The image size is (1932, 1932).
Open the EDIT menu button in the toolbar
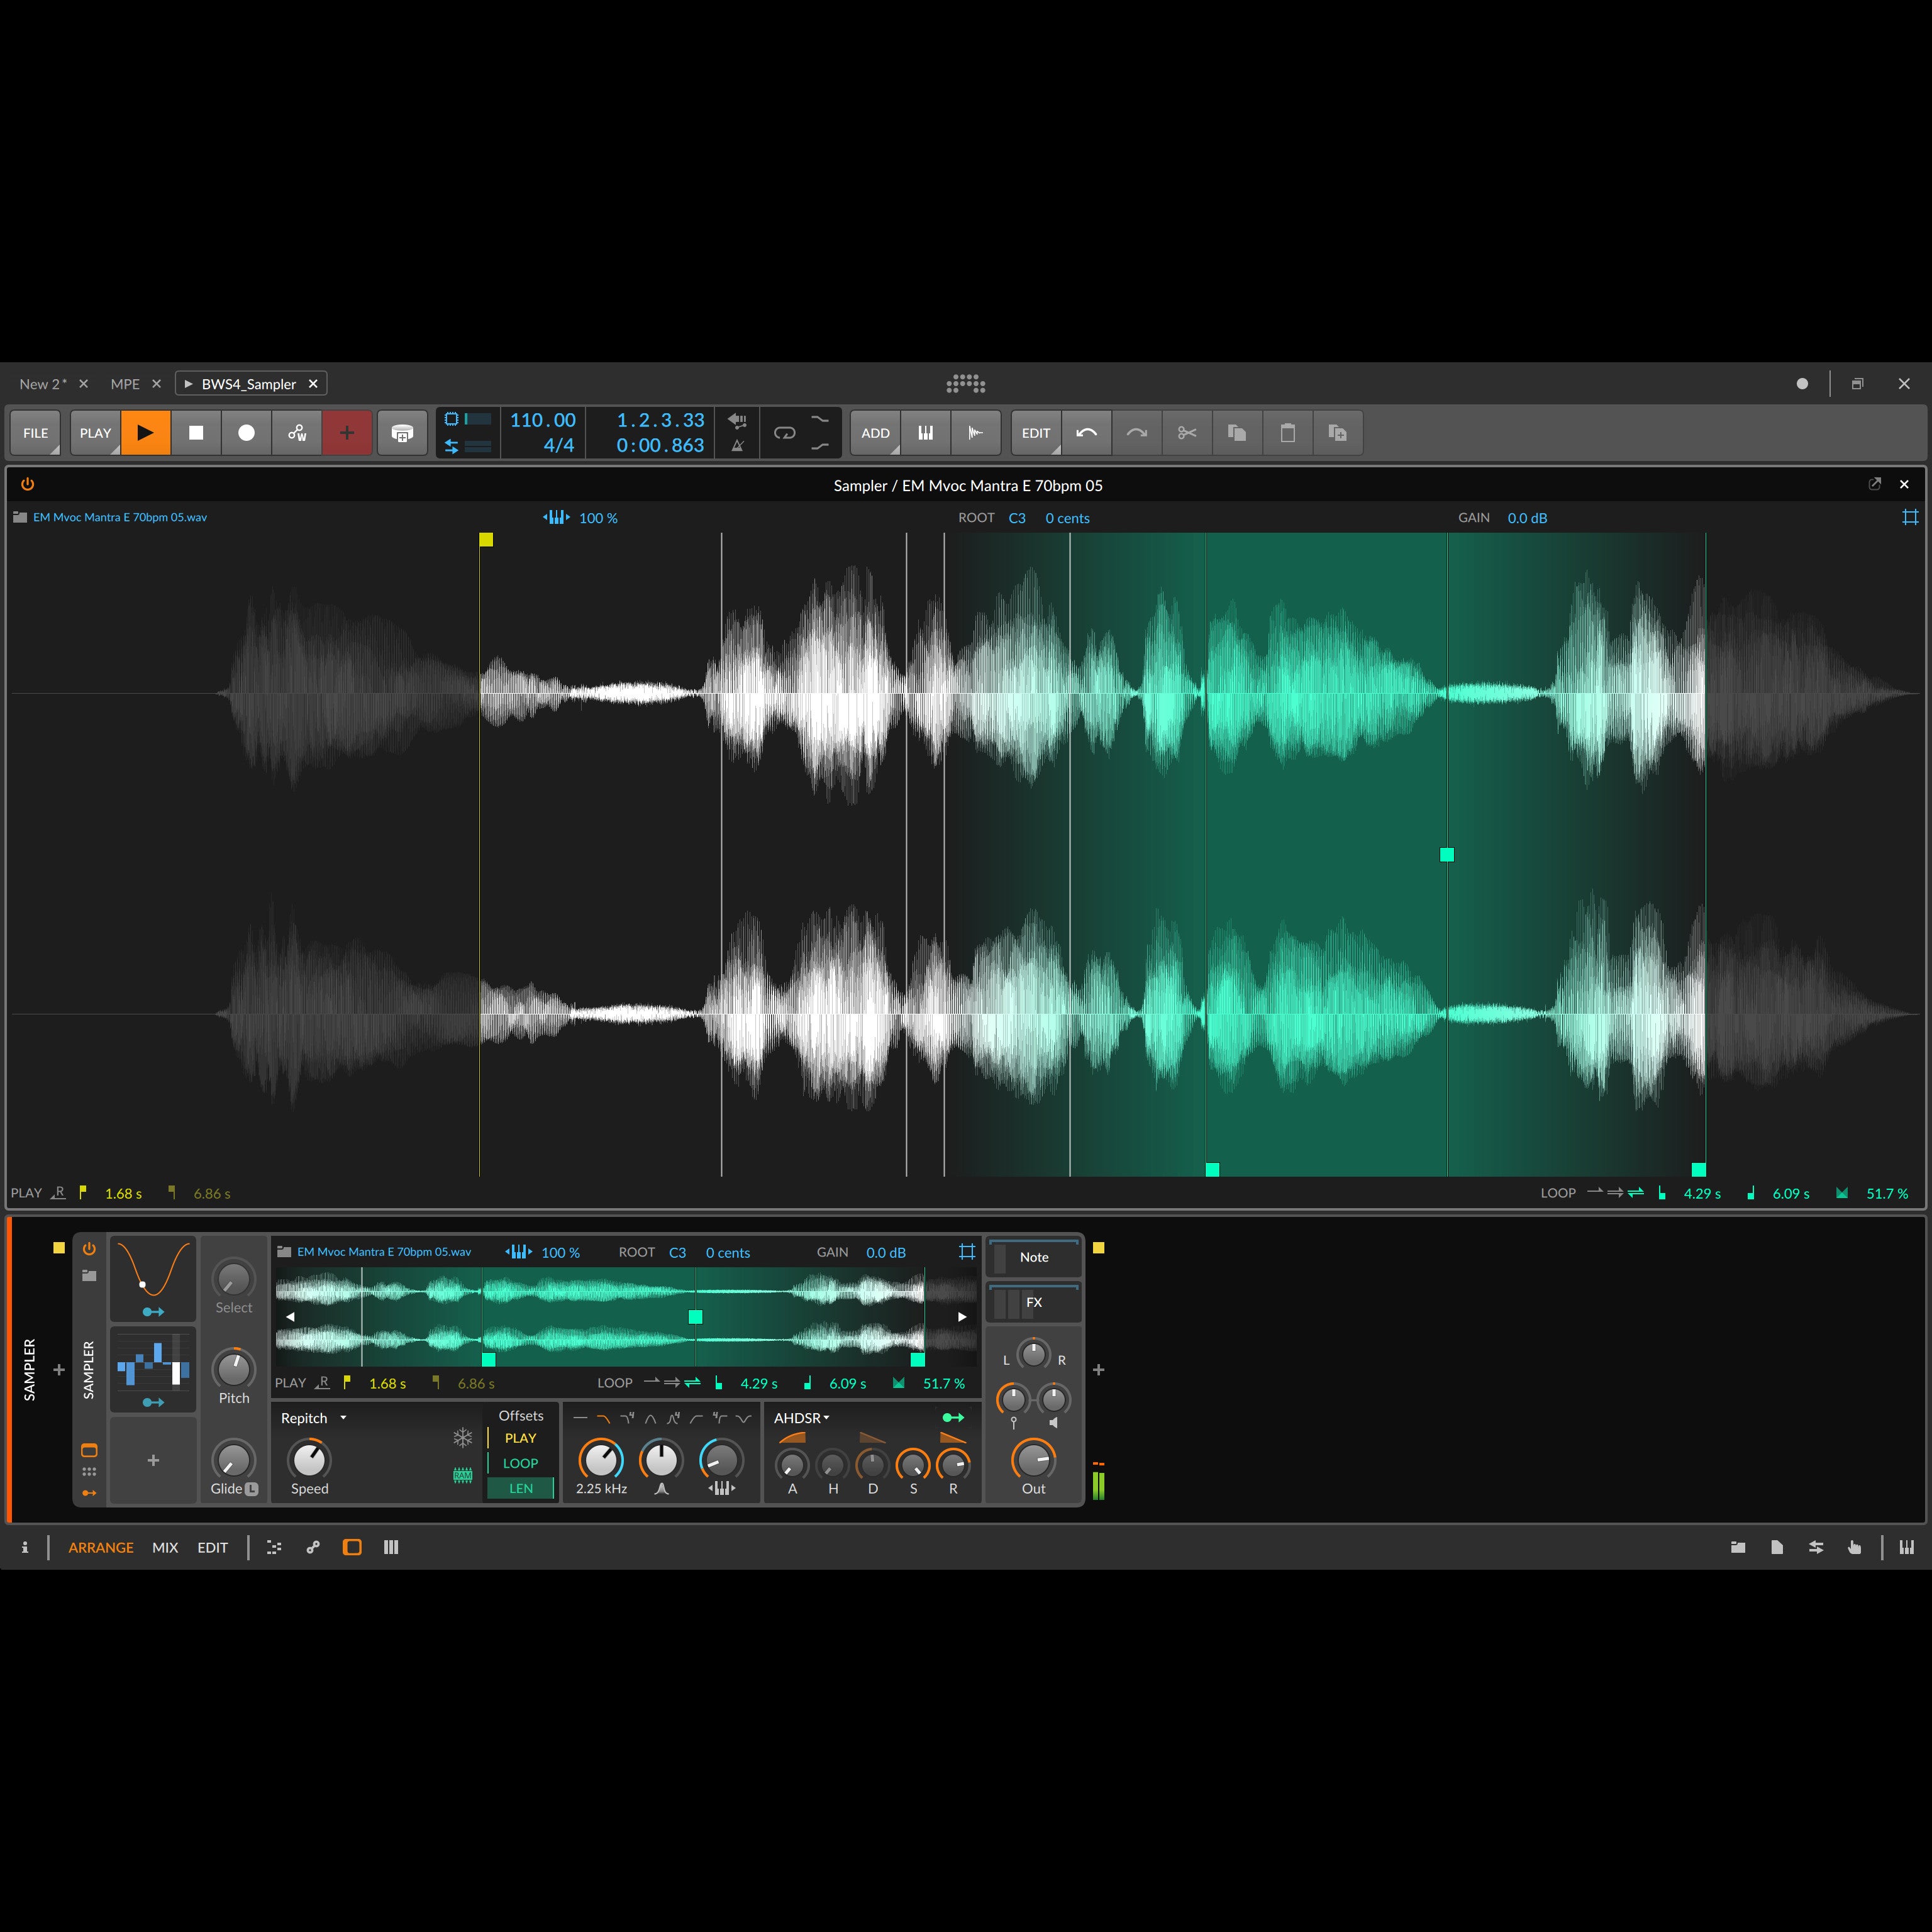coord(1036,433)
